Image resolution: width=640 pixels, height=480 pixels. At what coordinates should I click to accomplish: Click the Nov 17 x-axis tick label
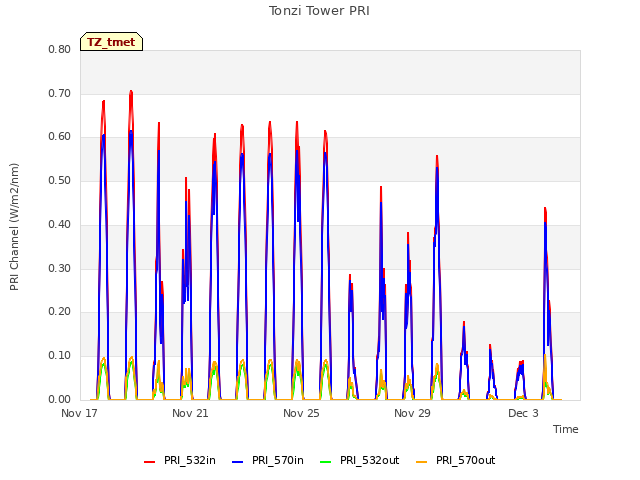pos(79,413)
